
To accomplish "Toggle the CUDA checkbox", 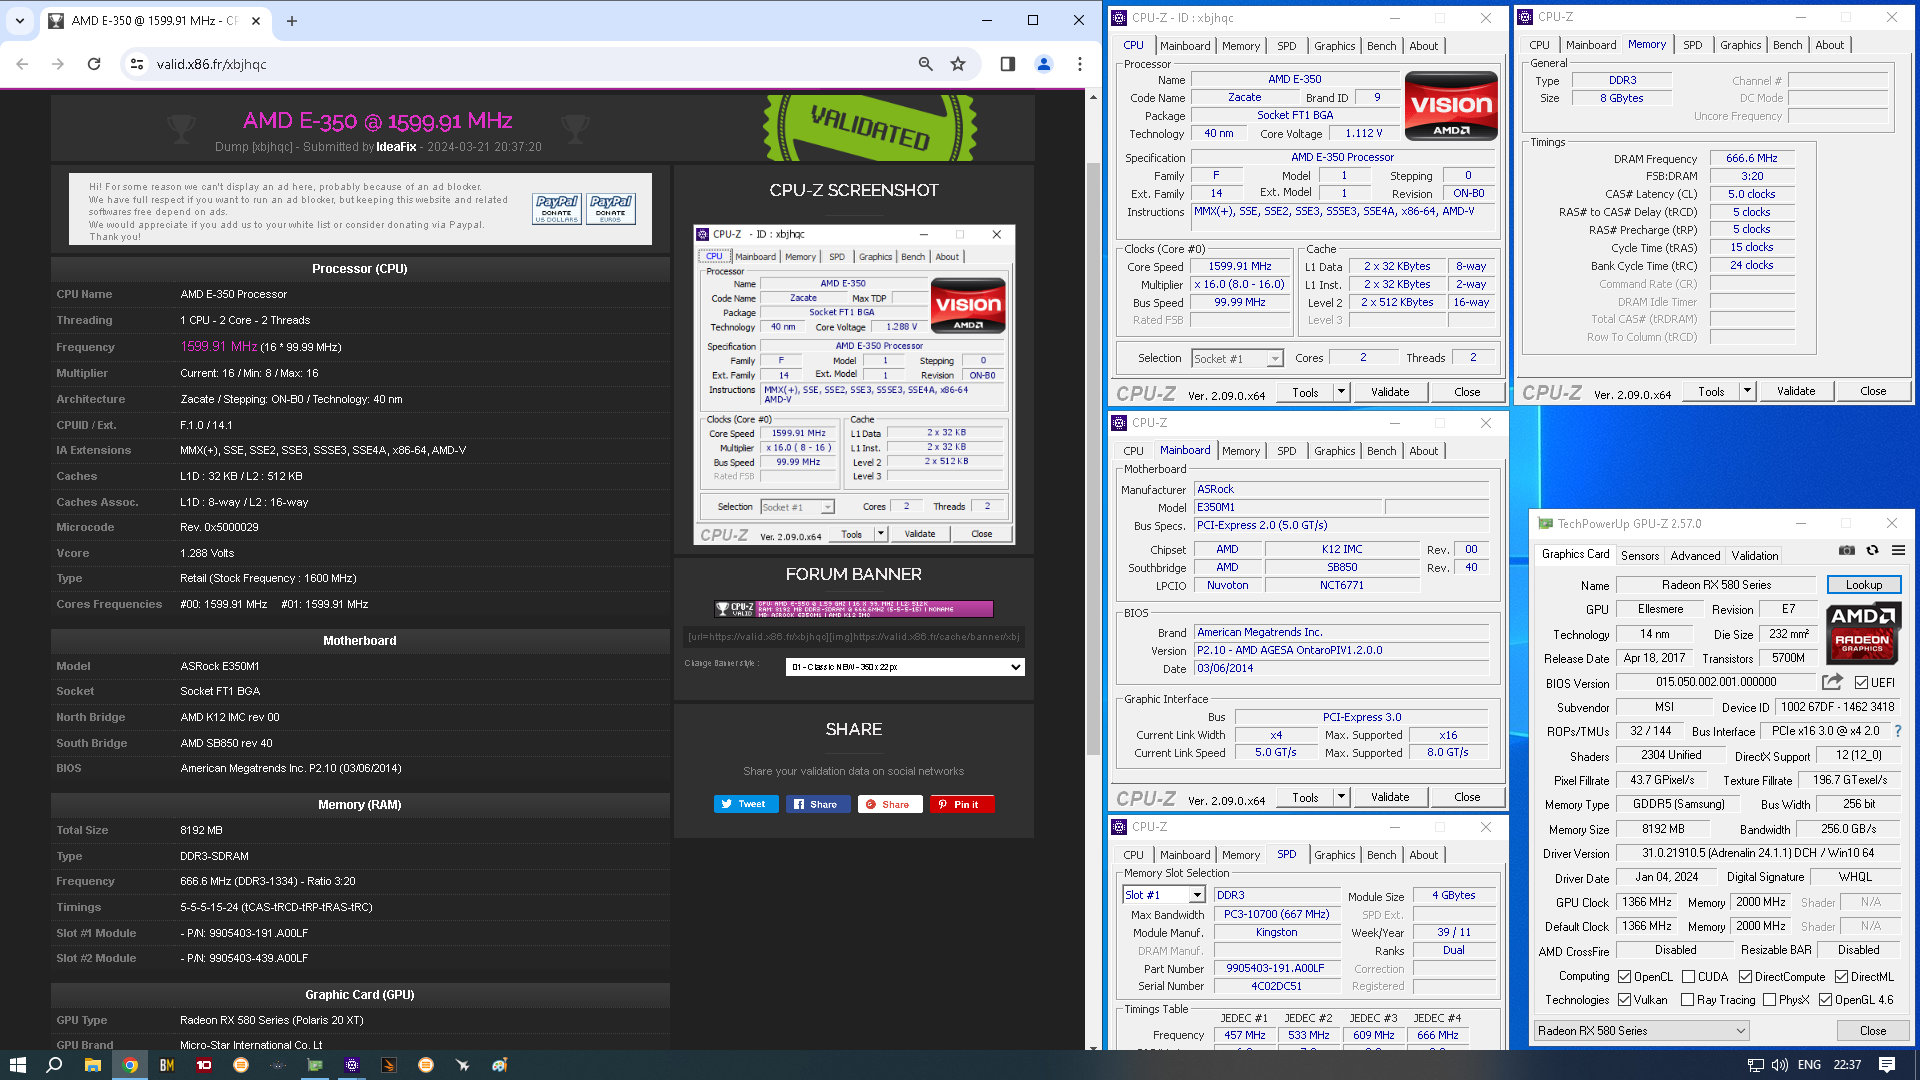I will tap(1688, 977).
